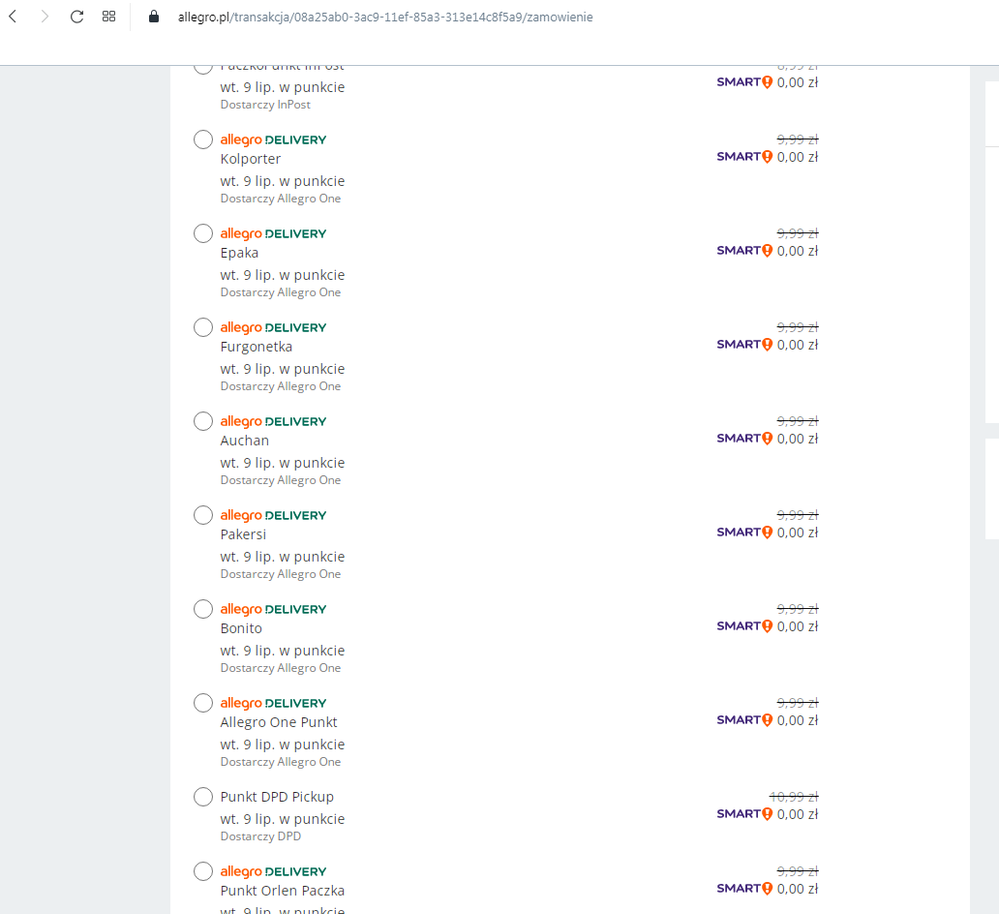The image size is (999, 914).
Task: Click the Allegro Delivery logo above Furgonetka
Action: coord(273,328)
